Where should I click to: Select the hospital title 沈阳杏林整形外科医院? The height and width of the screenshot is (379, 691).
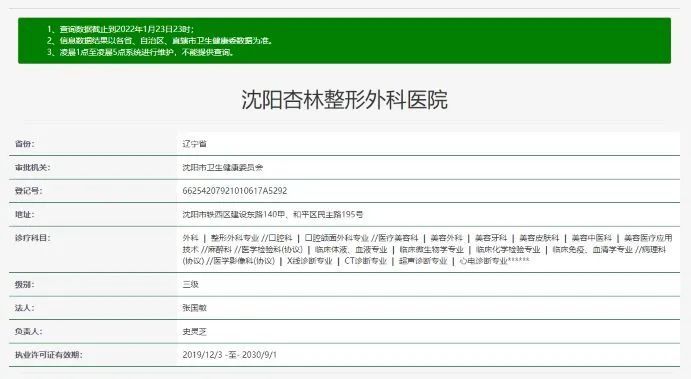click(x=344, y=100)
